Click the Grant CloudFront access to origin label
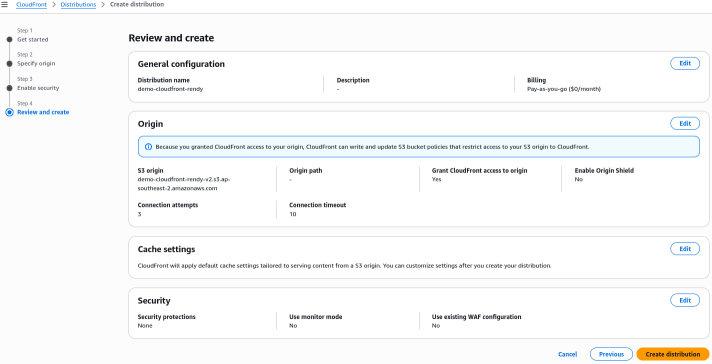This screenshot has height=364, width=712. click(480, 171)
